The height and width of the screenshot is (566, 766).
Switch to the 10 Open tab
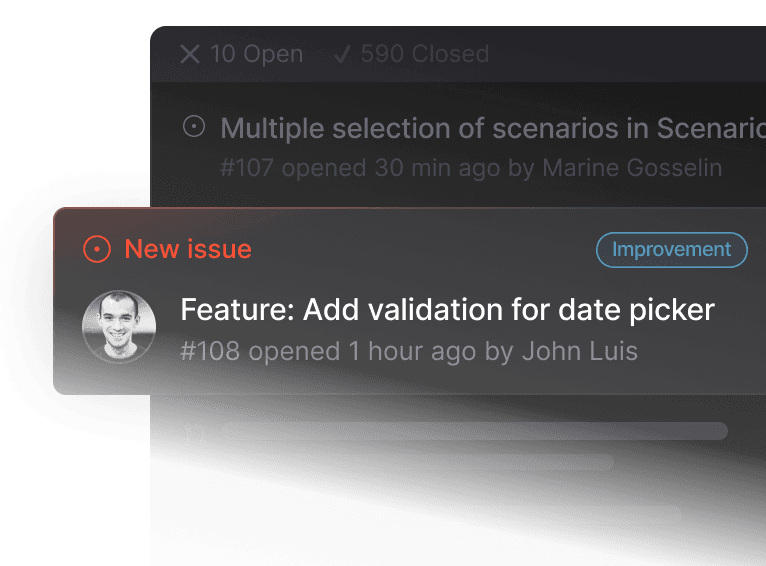click(x=256, y=54)
